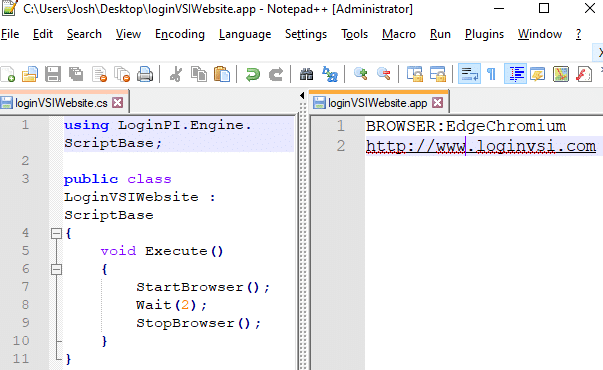Image resolution: width=603 pixels, height=370 pixels.
Task: Toggle indent guide toolbar button
Action: pos(515,74)
